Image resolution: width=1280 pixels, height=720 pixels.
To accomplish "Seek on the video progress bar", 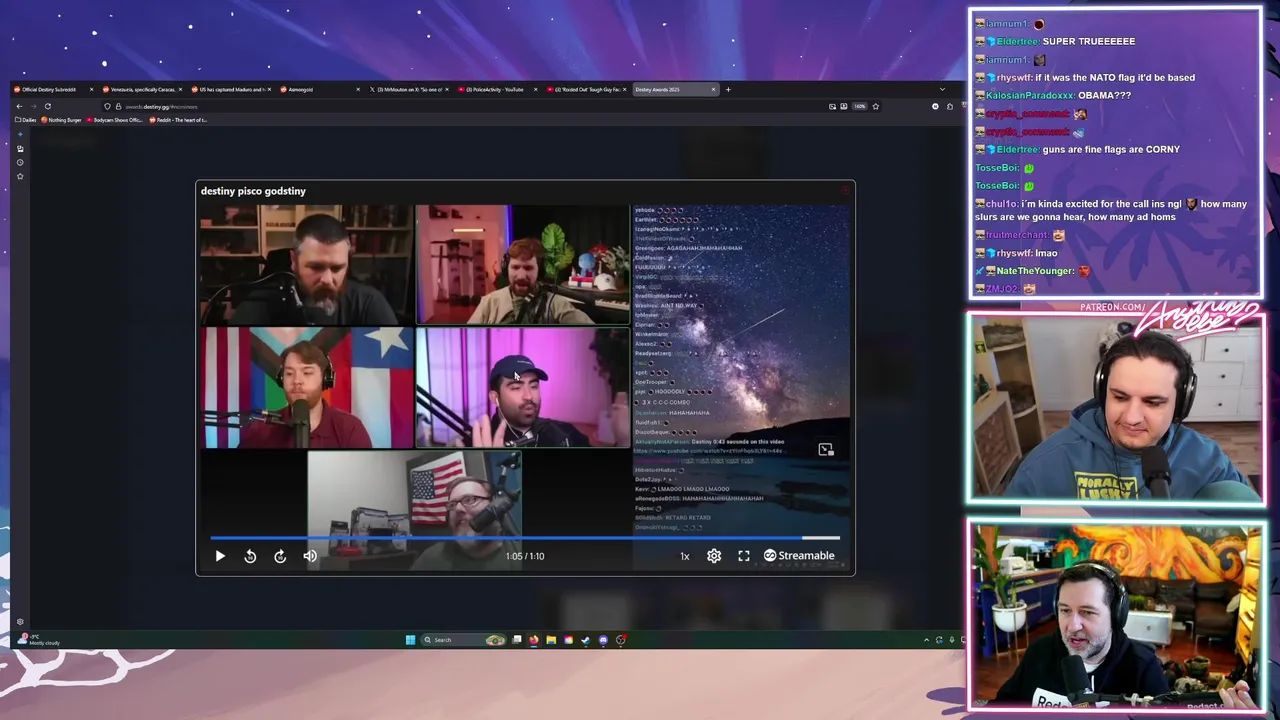I will click(525, 538).
